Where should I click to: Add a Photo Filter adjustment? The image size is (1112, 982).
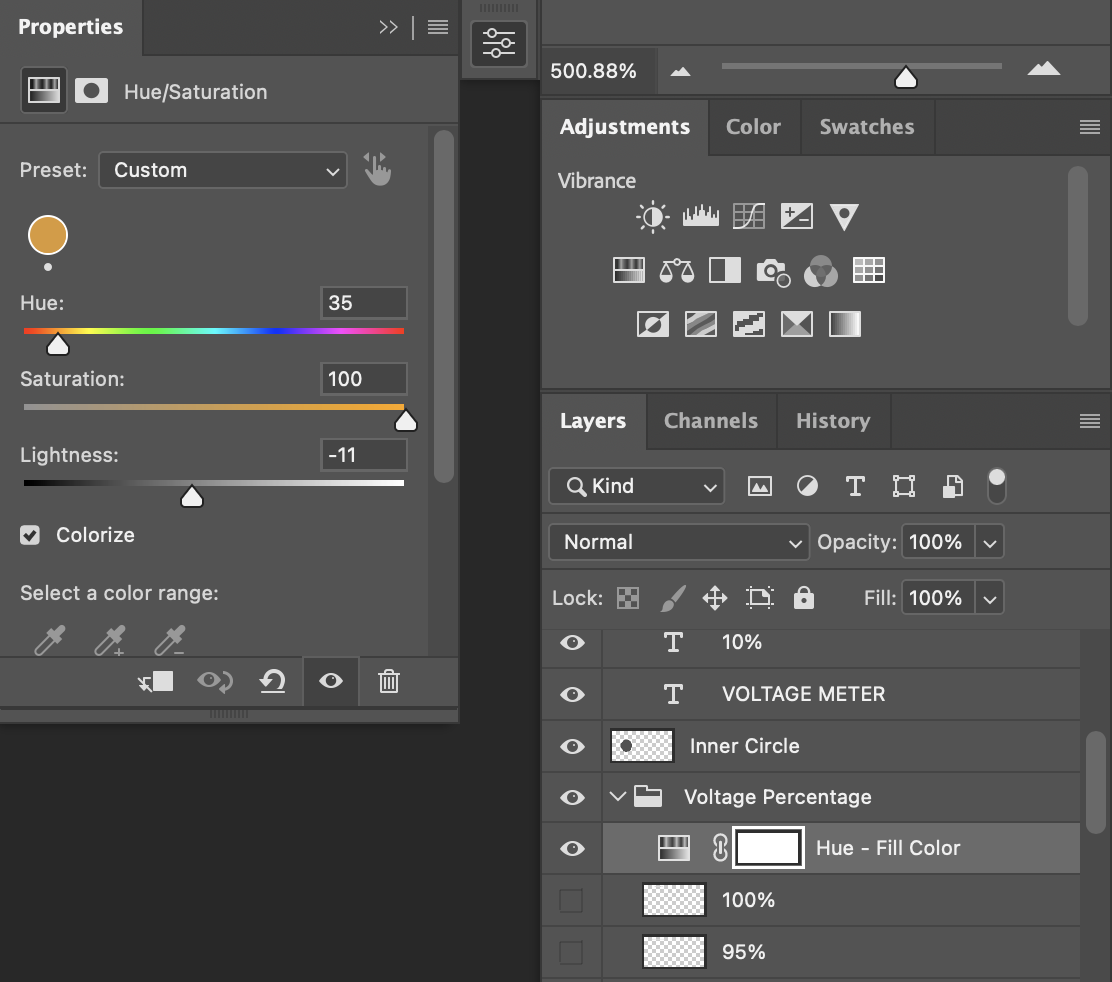(x=773, y=271)
